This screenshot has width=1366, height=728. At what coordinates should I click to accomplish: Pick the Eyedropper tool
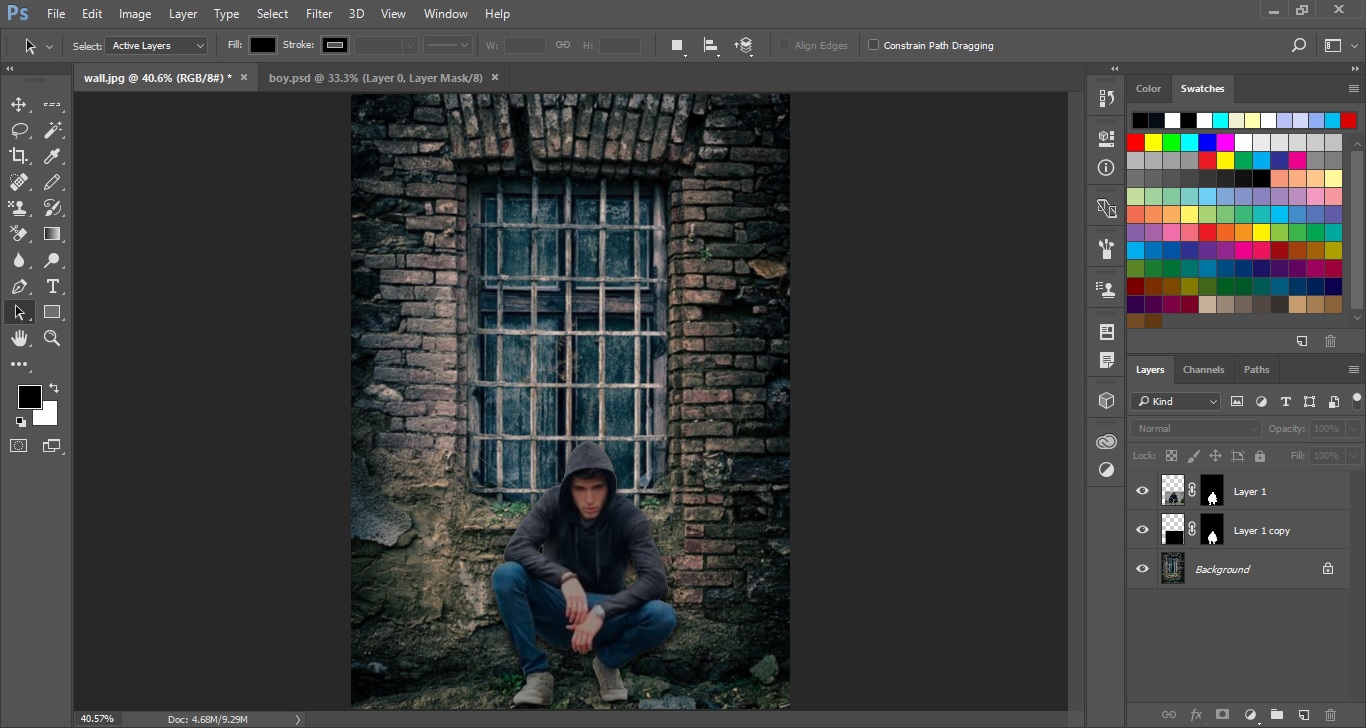click(52, 156)
